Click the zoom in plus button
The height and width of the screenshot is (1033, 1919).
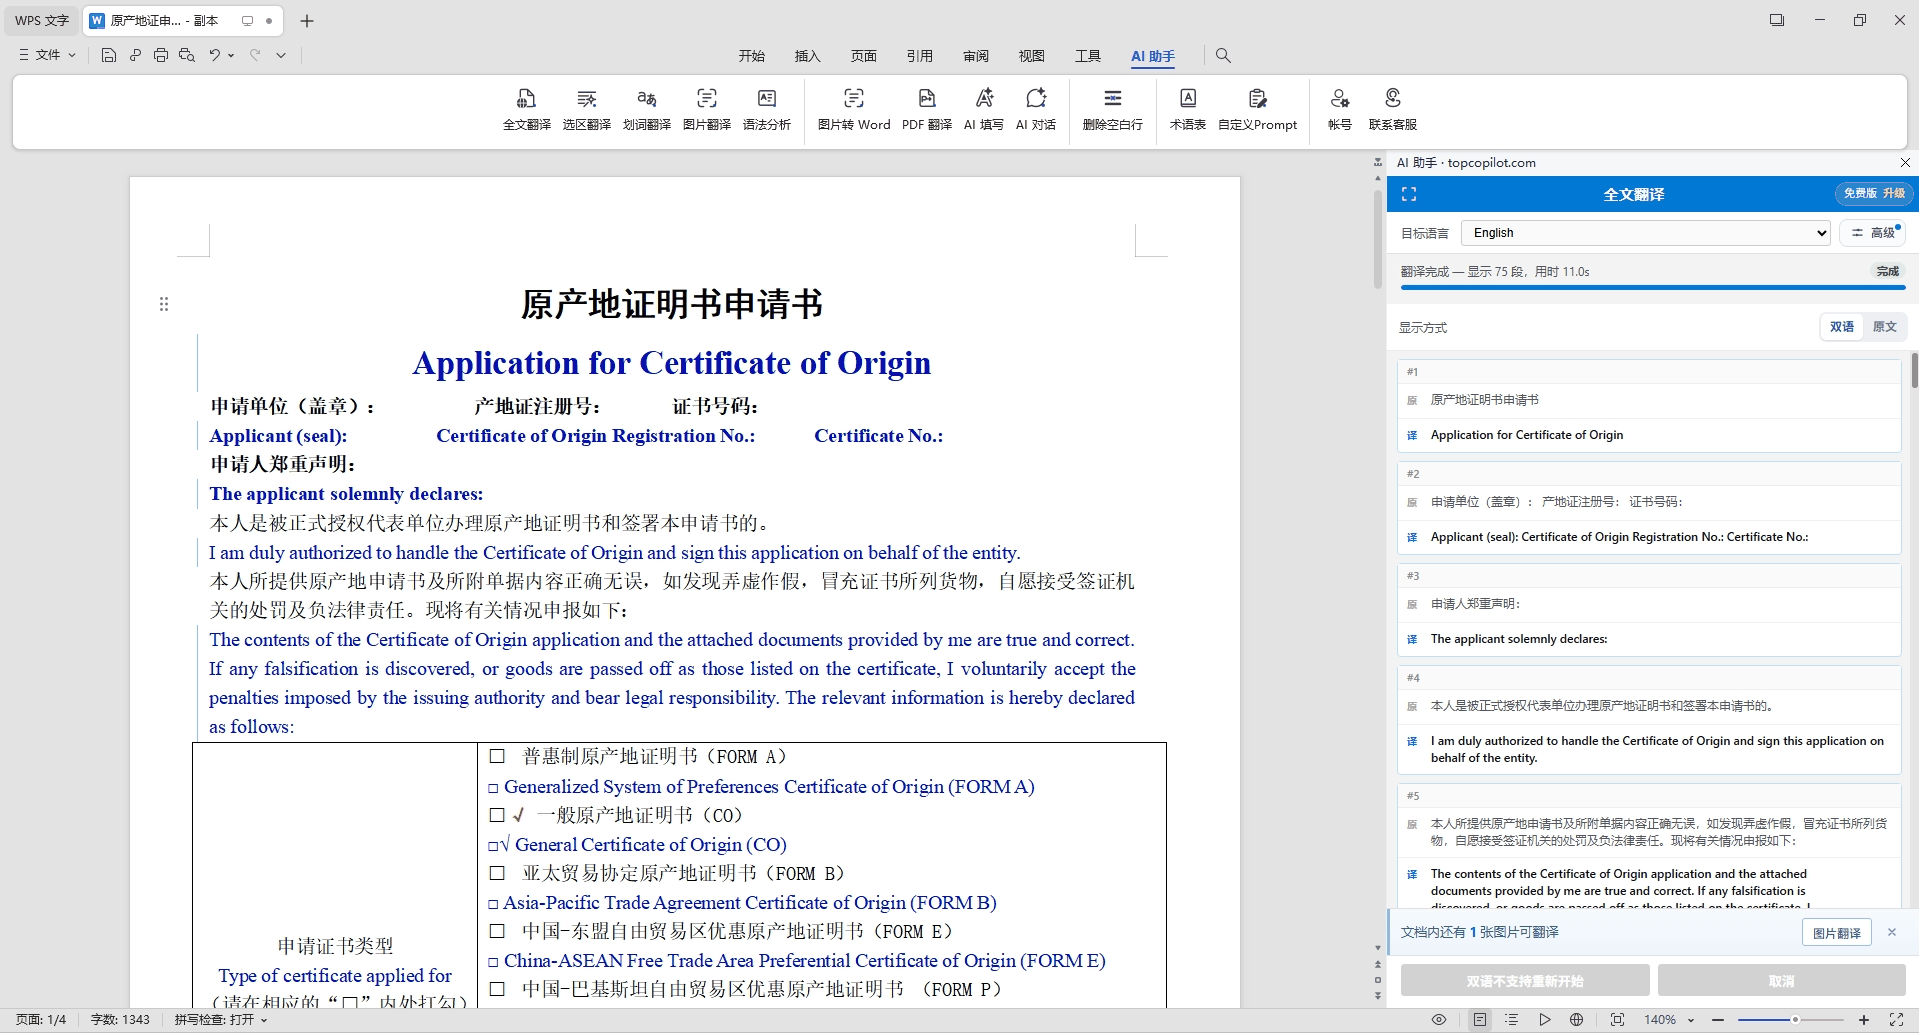1864,1020
